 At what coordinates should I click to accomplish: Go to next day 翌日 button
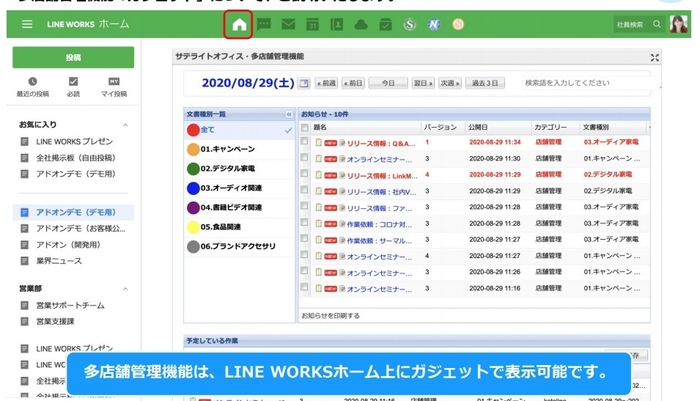[423, 83]
